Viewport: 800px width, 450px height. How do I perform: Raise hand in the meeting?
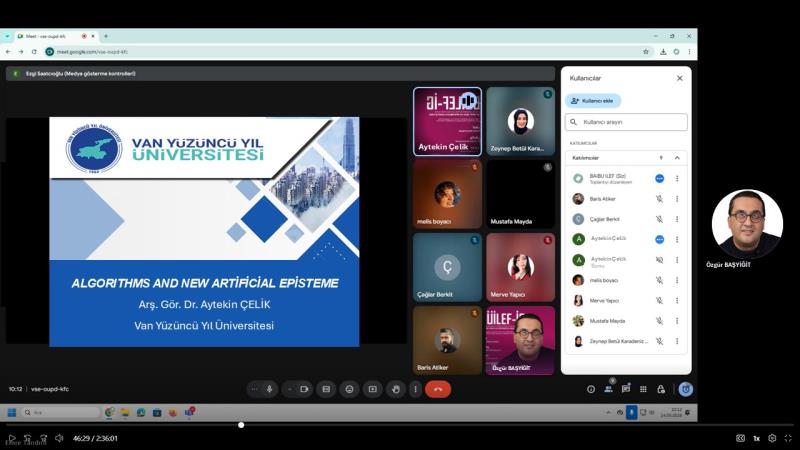point(396,389)
